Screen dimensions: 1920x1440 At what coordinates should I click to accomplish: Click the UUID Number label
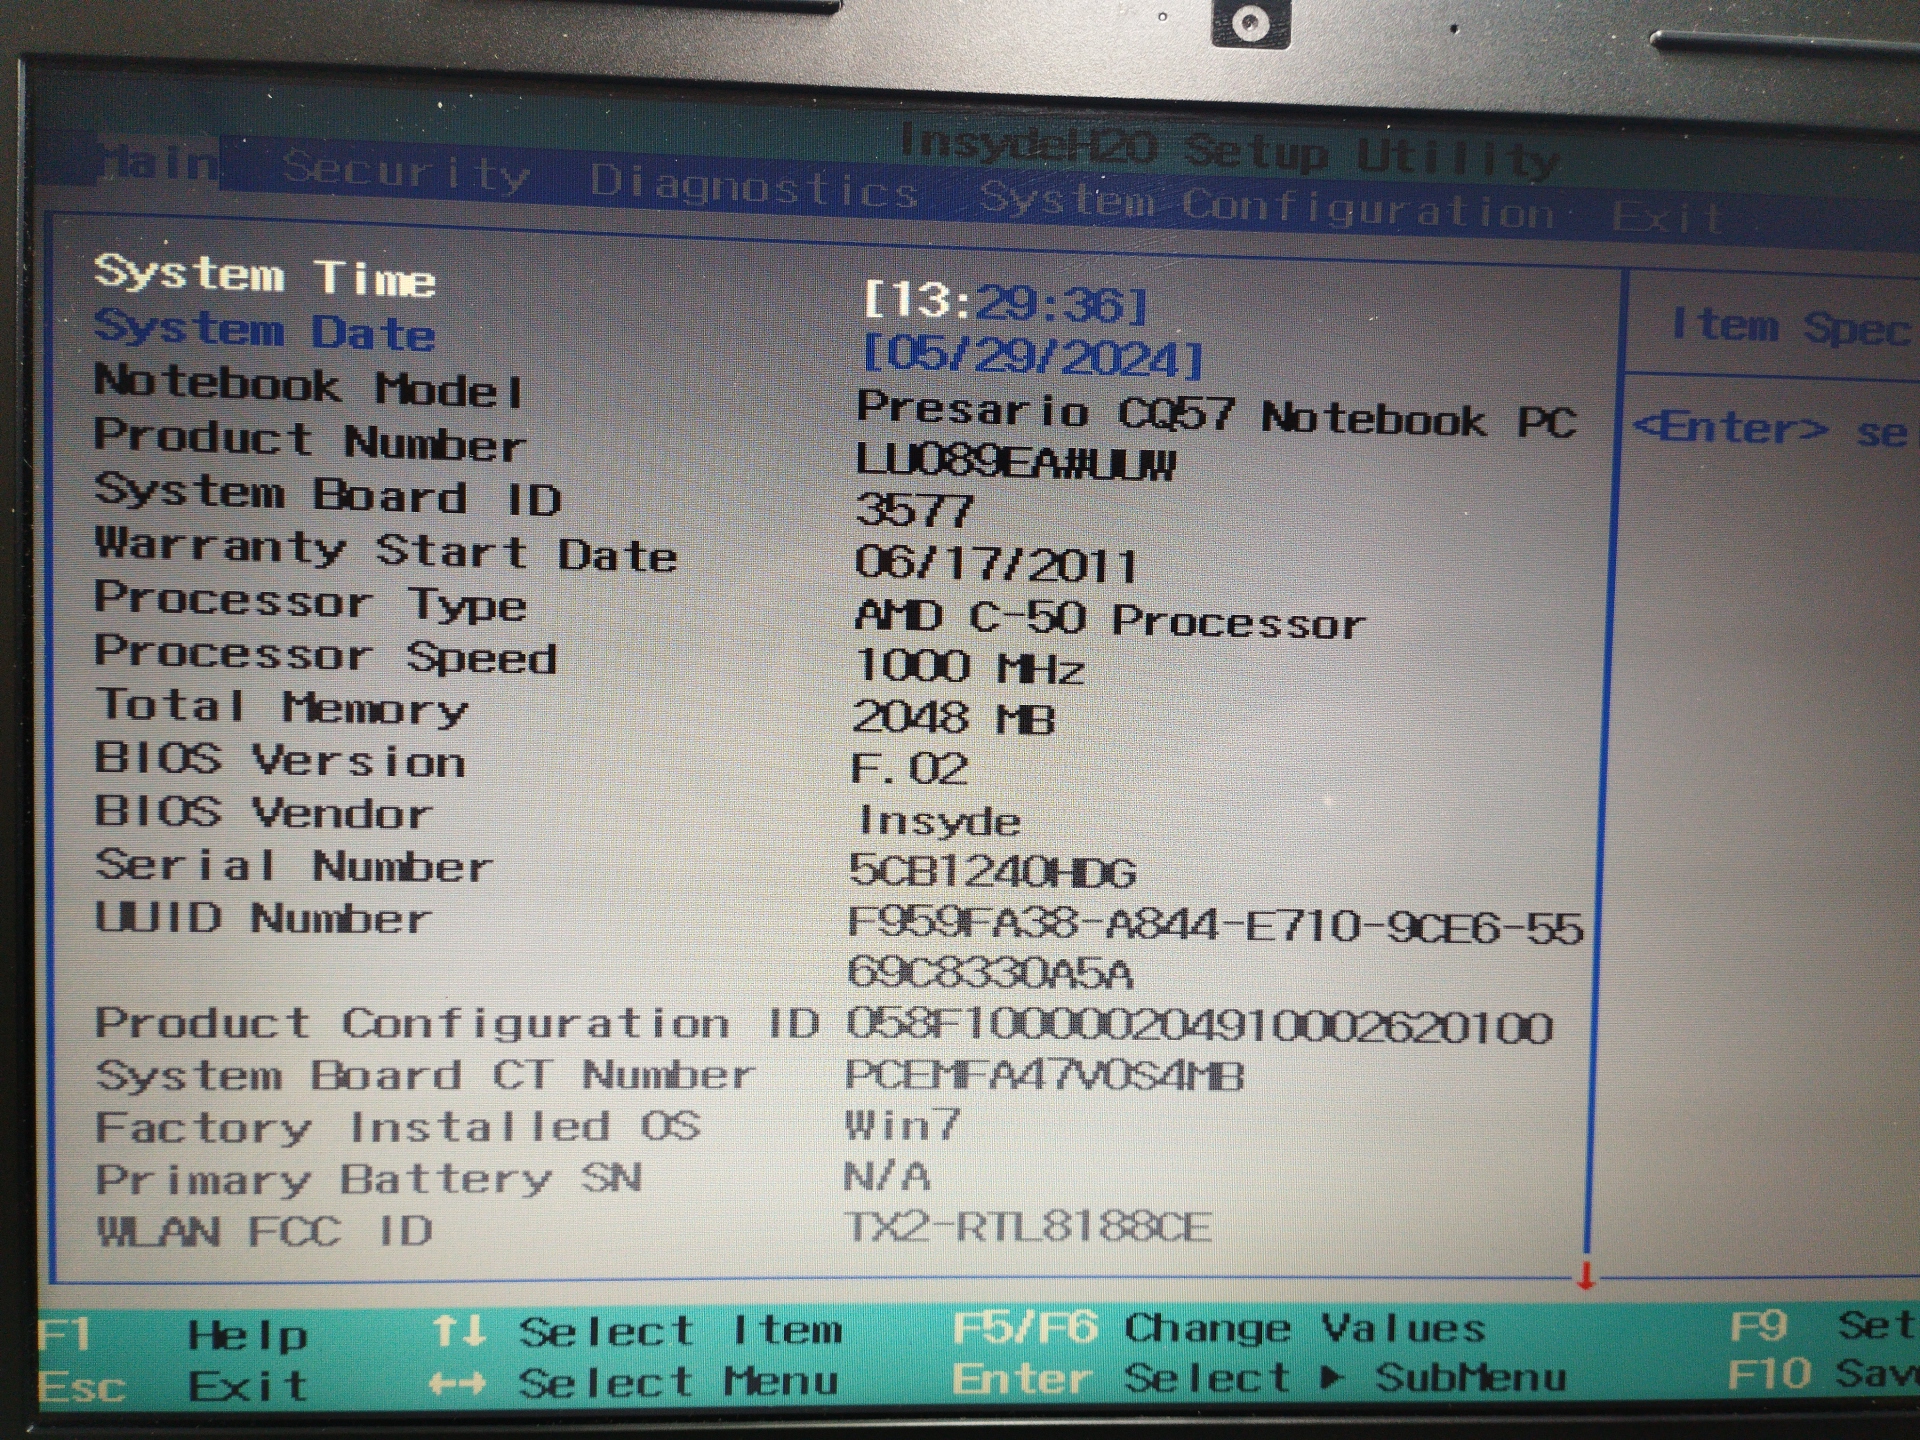click(263, 918)
